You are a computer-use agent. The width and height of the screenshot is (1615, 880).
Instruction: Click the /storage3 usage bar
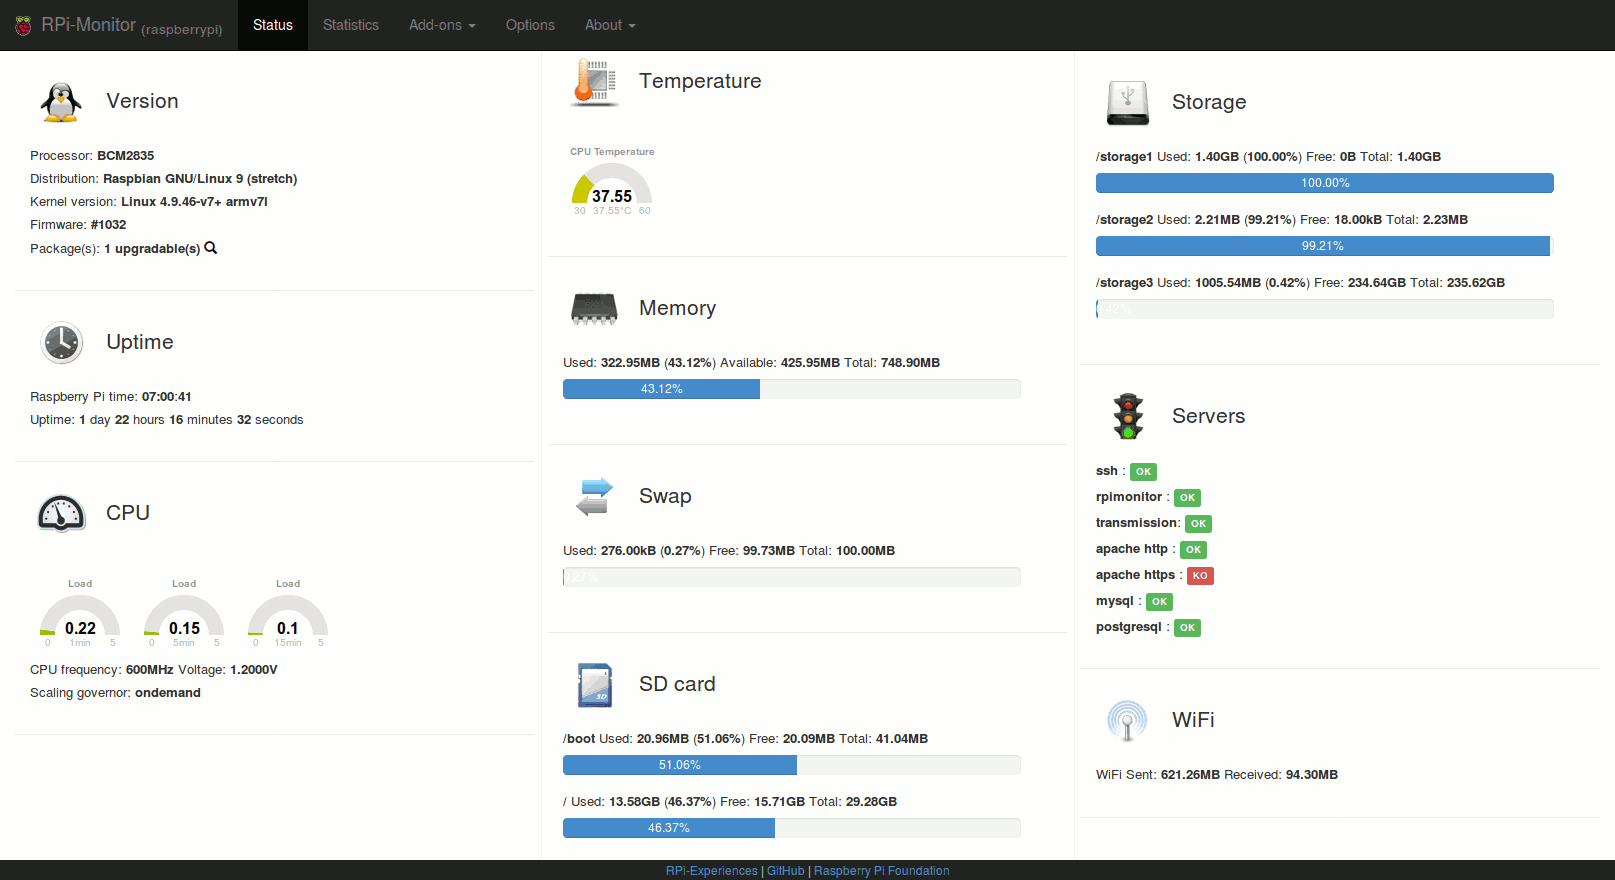tap(1325, 309)
